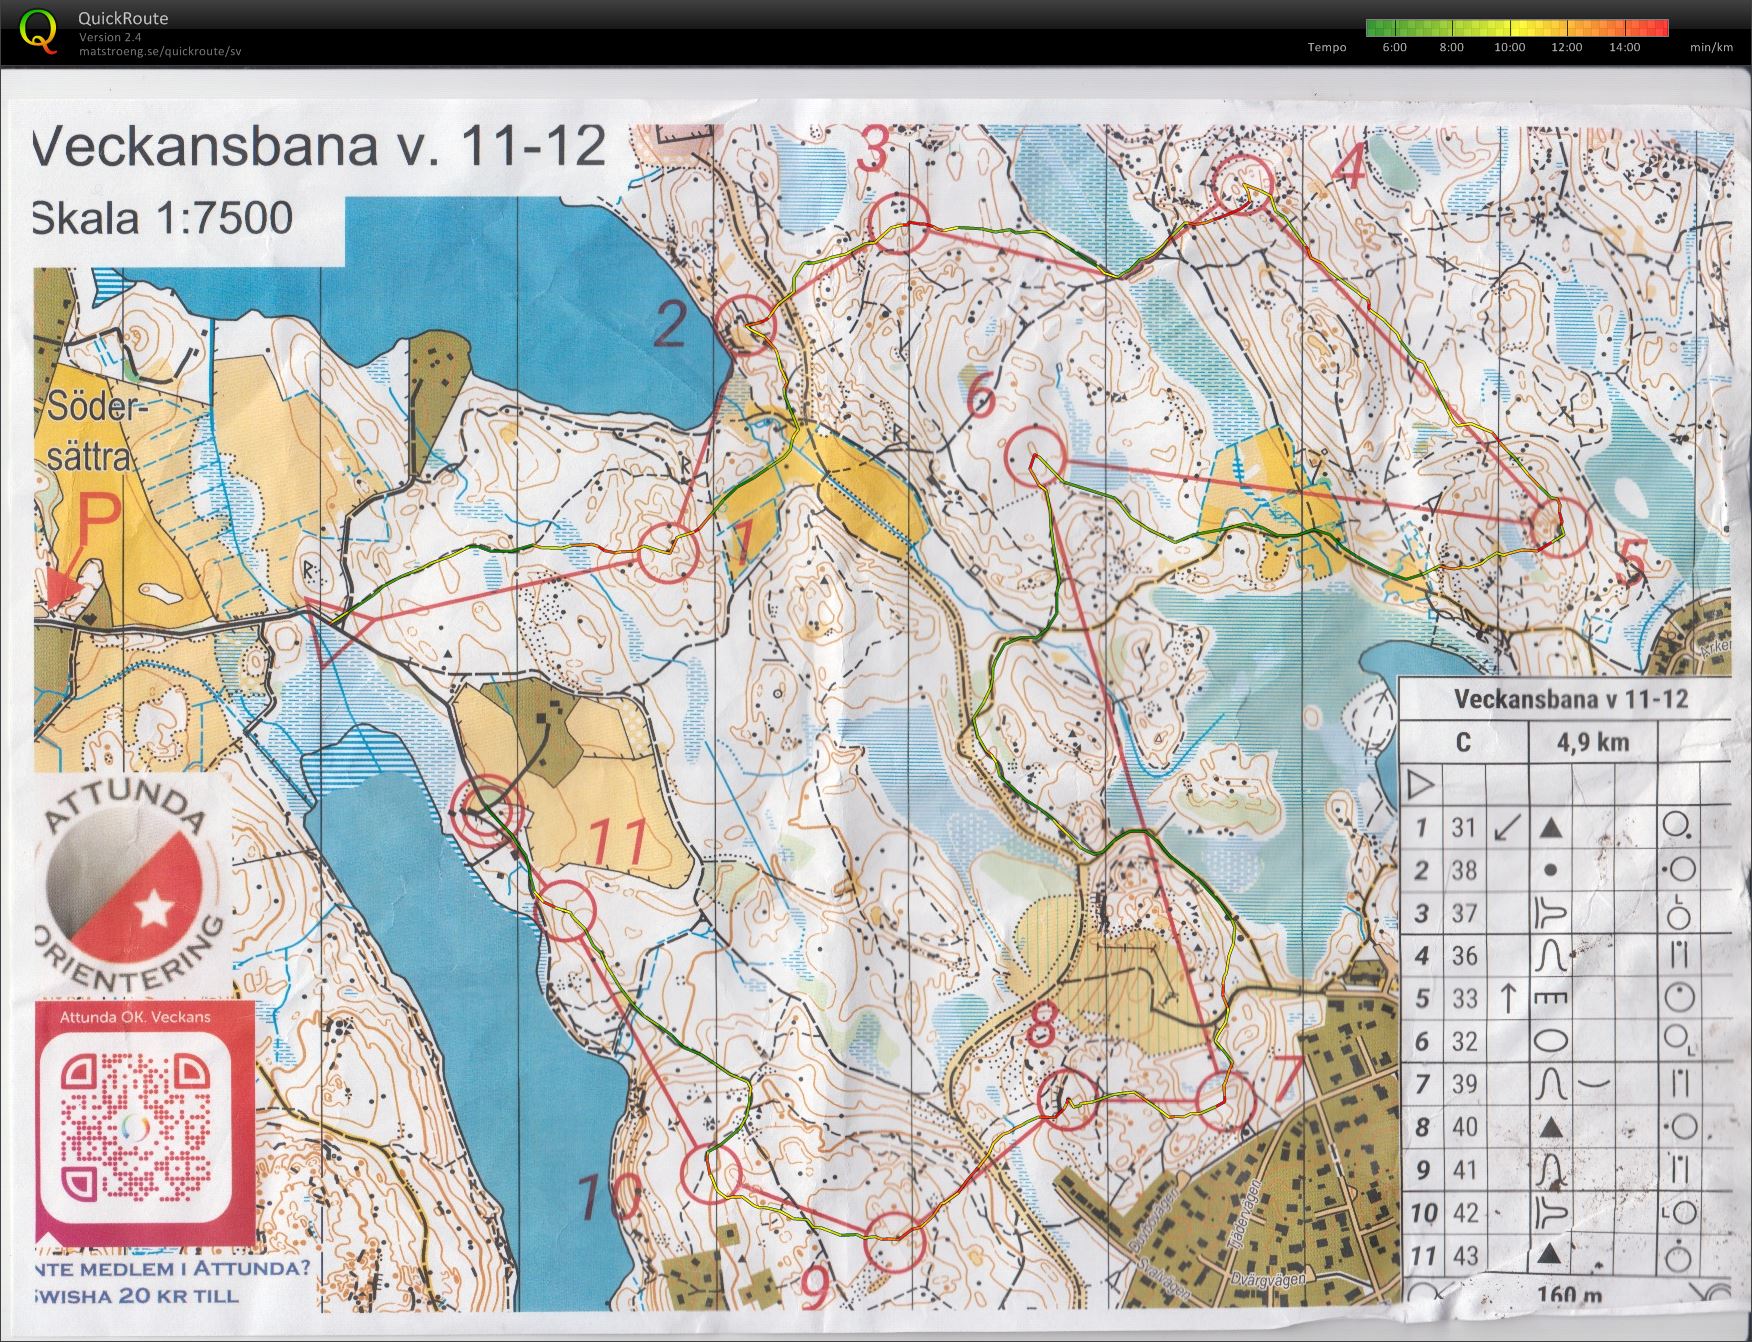The width and height of the screenshot is (1752, 1342).
Task: Click the QuickRoute title text
Action: (124, 18)
